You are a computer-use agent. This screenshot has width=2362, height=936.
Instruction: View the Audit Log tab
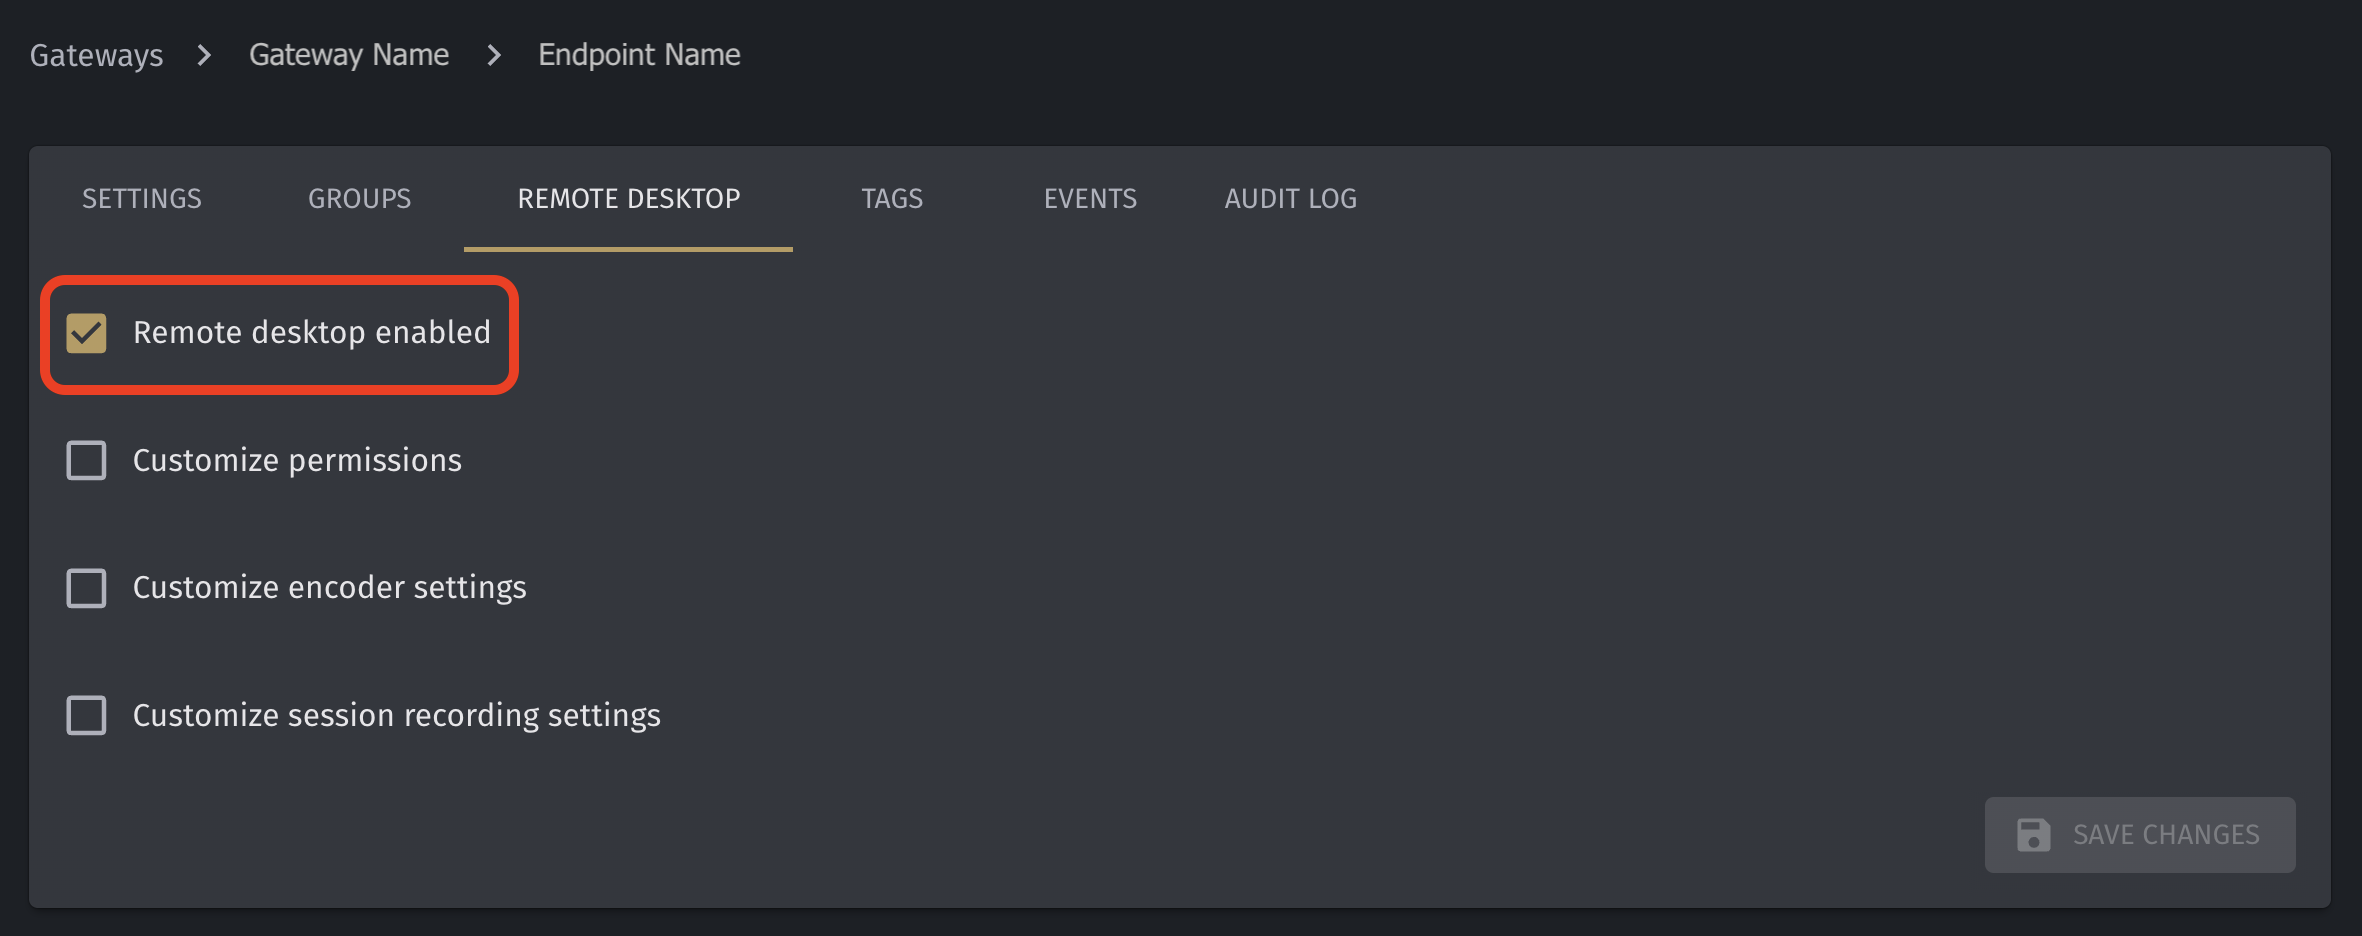pos(1291,199)
